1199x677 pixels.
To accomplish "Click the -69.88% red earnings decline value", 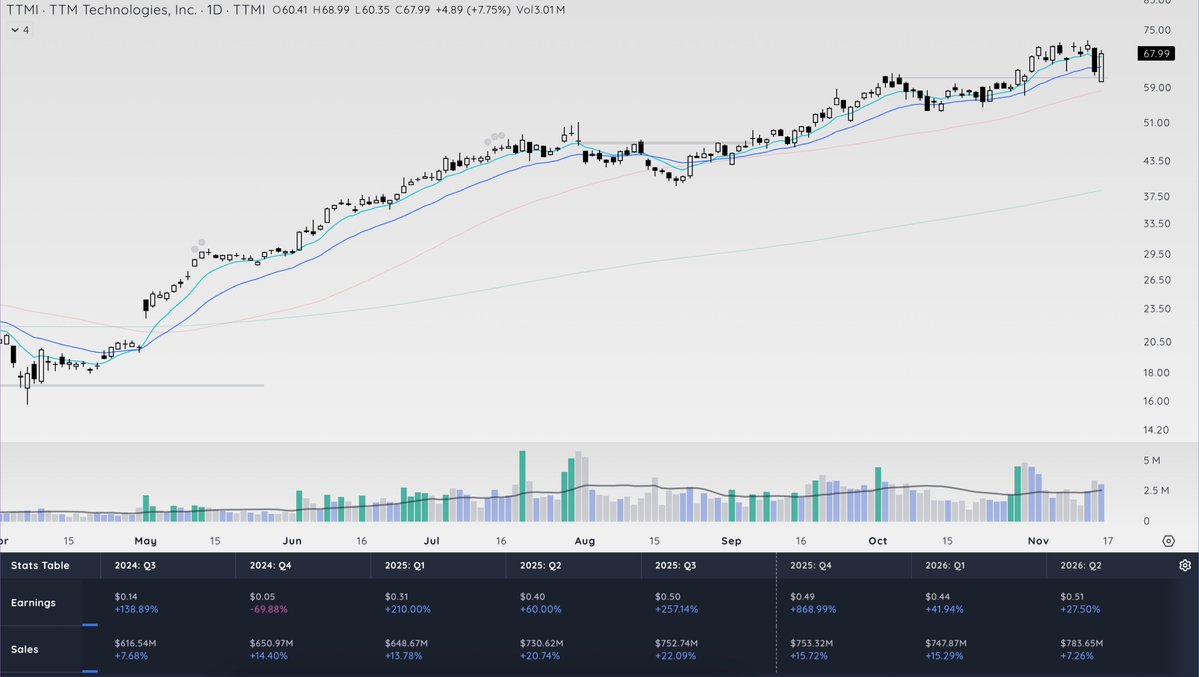I will pyautogui.click(x=271, y=608).
